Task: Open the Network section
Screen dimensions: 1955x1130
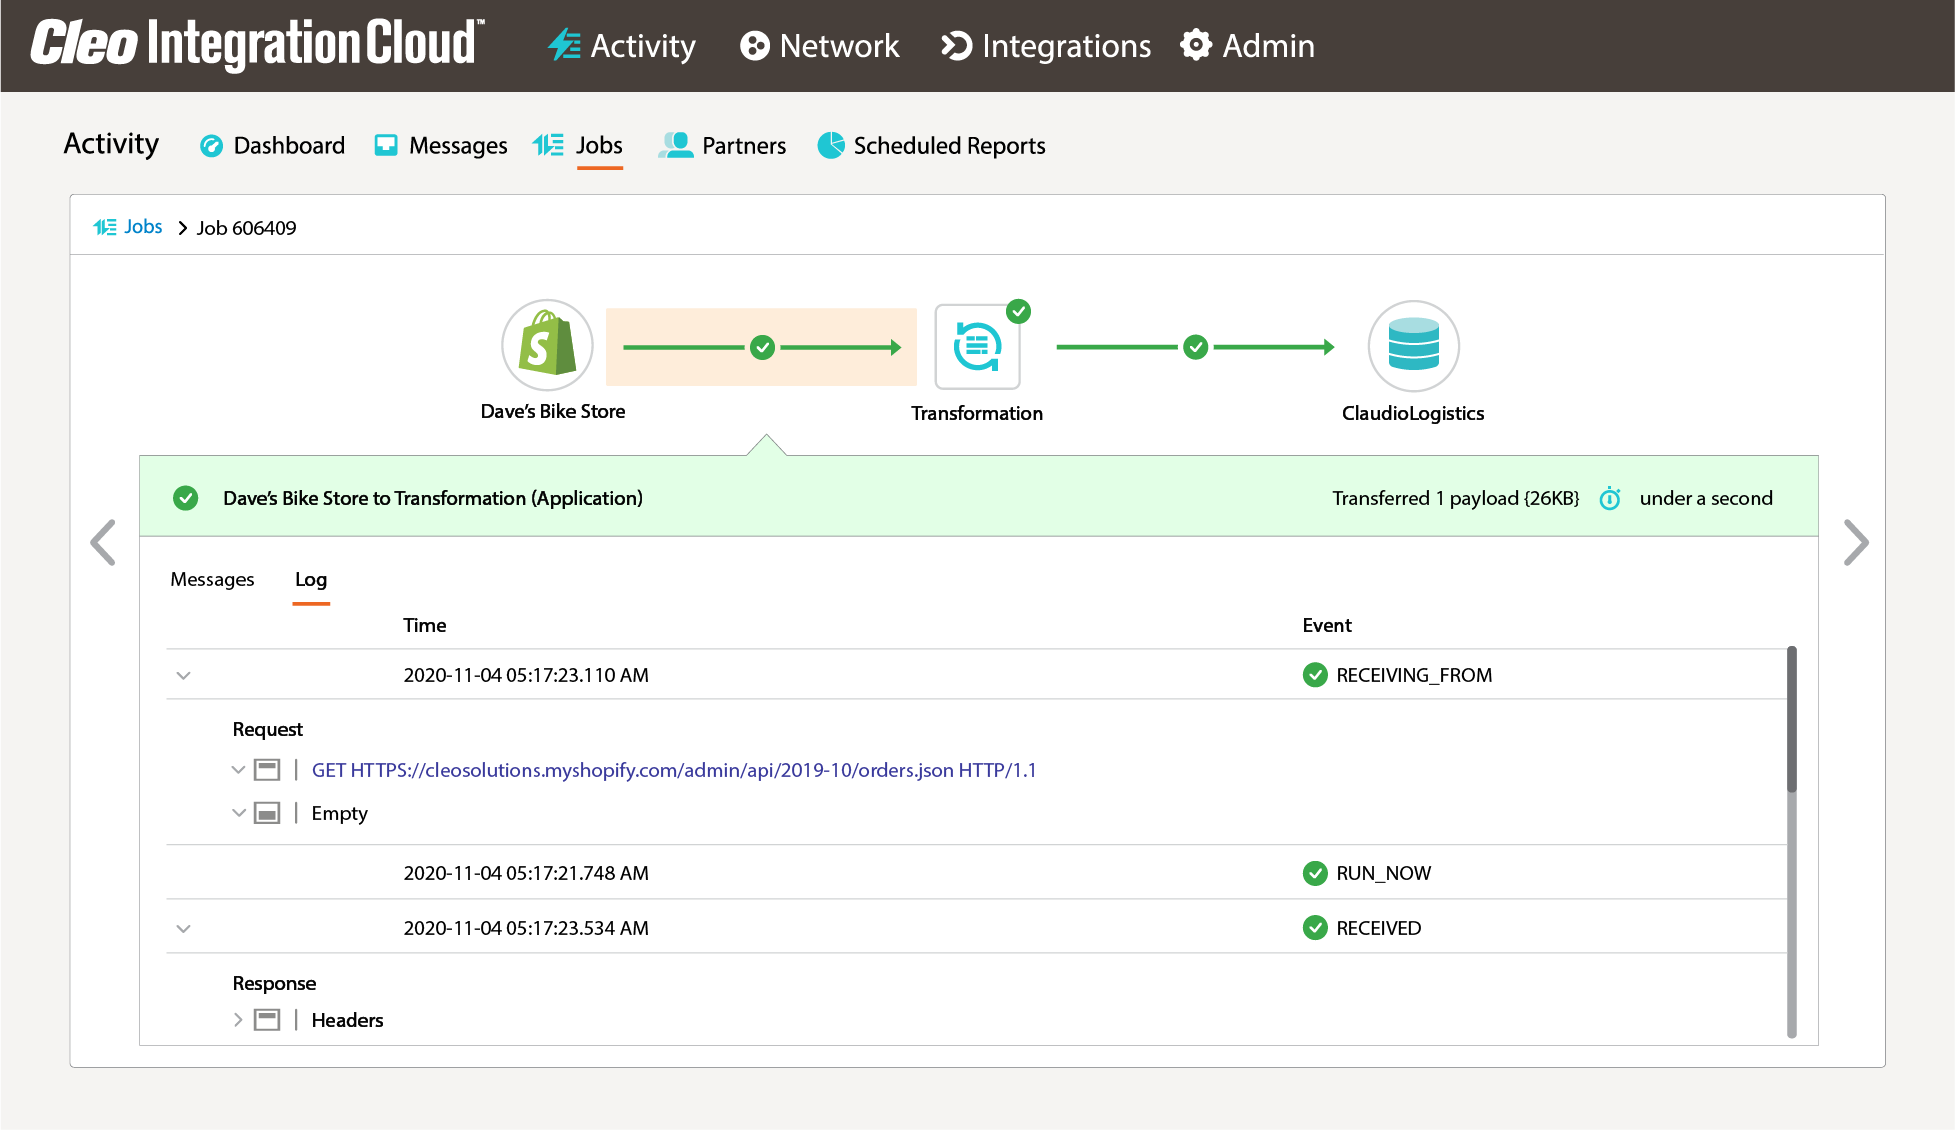Action: click(819, 46)
